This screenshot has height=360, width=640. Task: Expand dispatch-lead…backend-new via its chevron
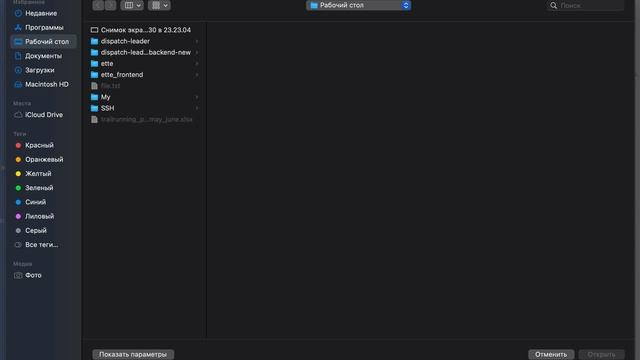click(197, 52)
